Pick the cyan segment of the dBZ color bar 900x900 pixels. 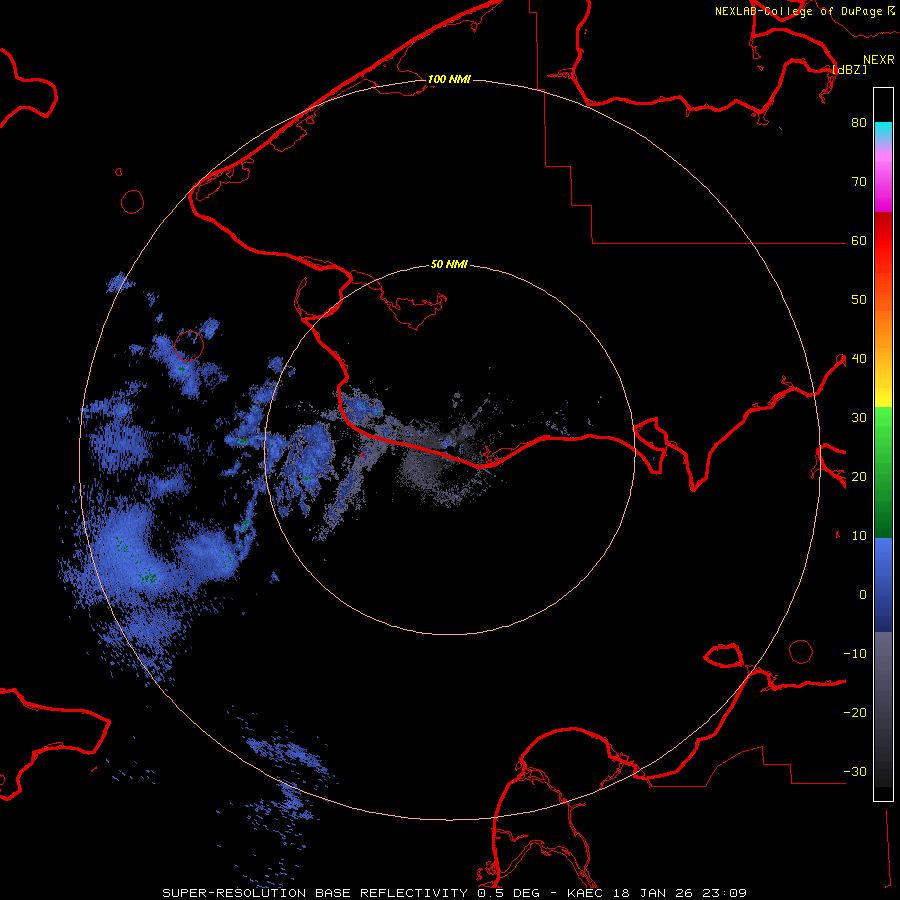(x=883, y=129)
